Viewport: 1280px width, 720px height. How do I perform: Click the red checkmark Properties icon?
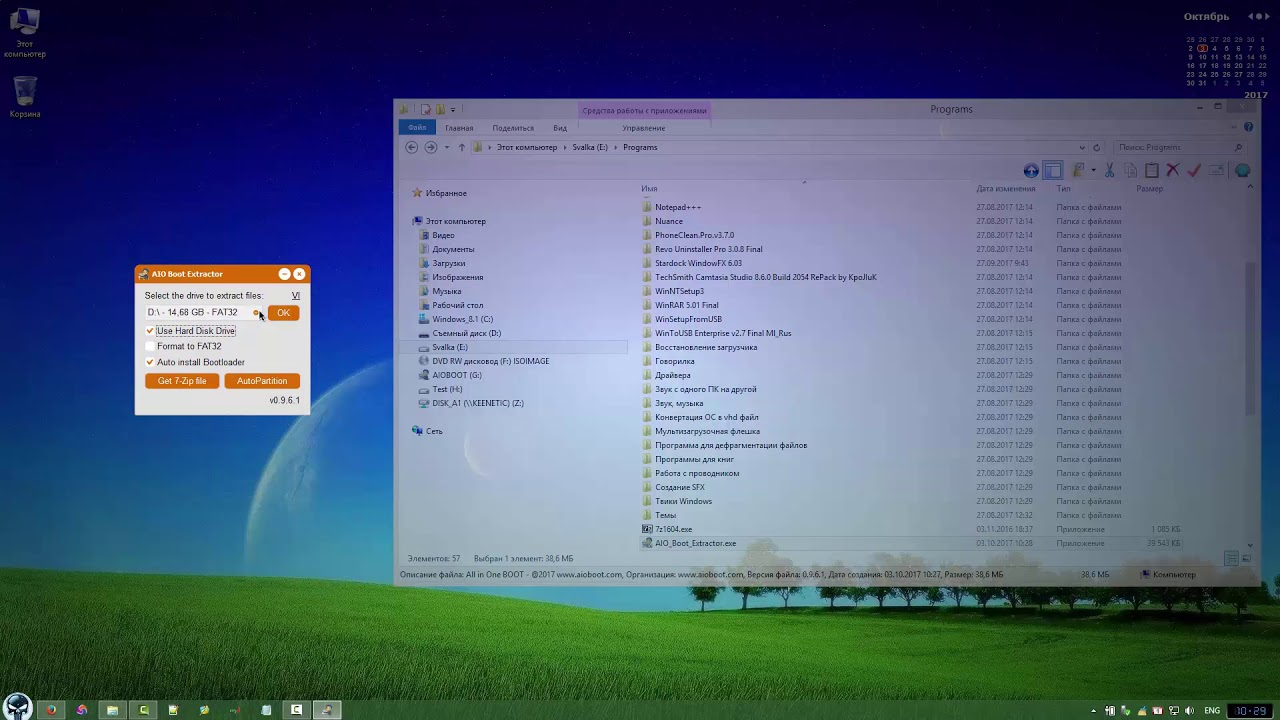pos(1193,171)
